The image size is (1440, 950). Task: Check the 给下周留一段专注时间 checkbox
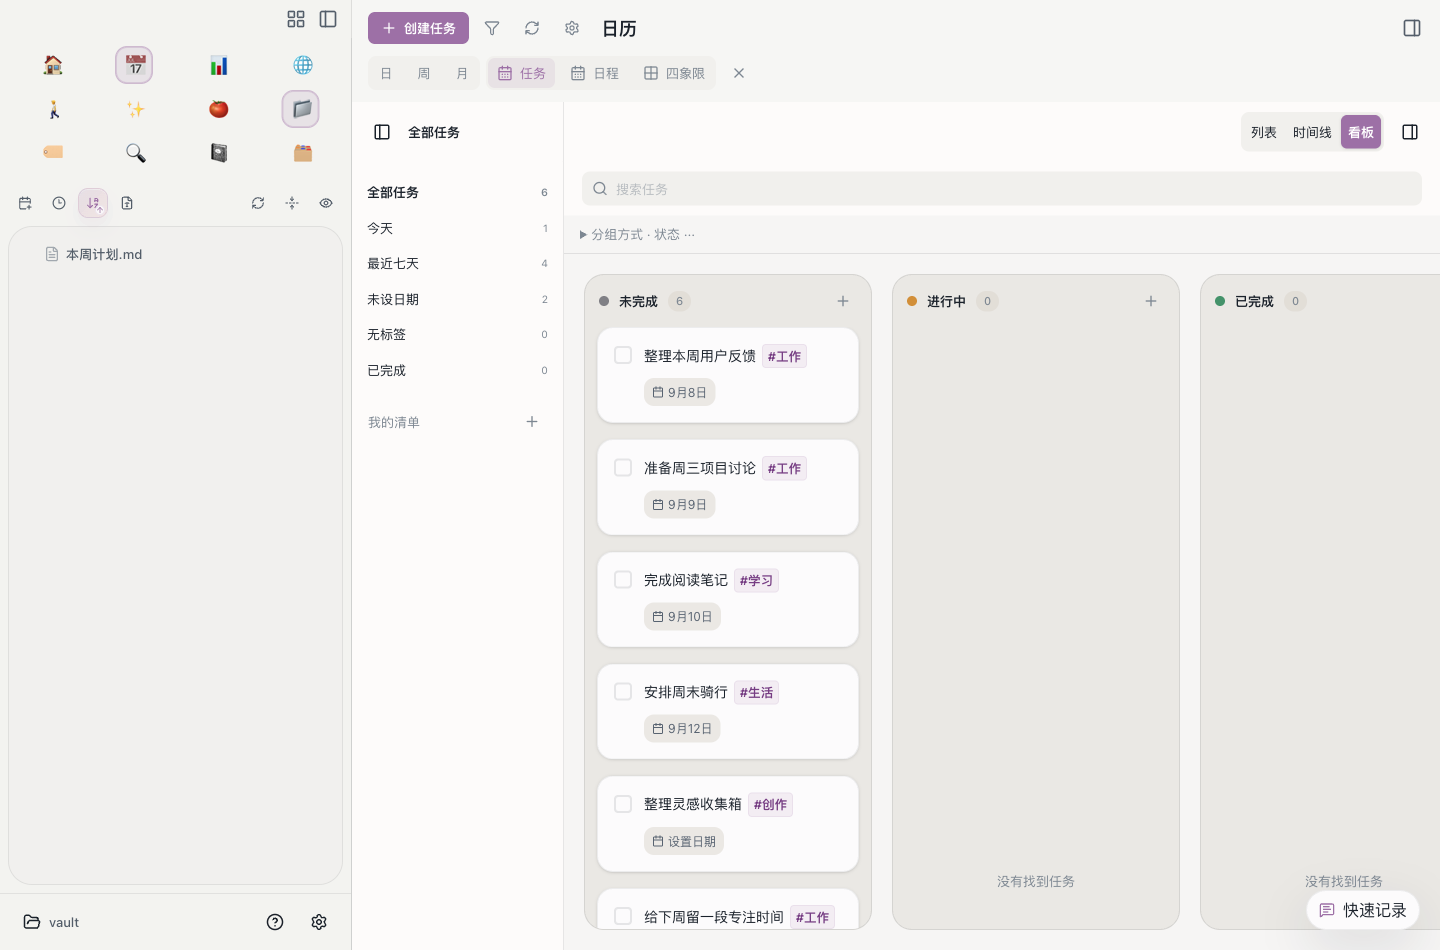623,916
